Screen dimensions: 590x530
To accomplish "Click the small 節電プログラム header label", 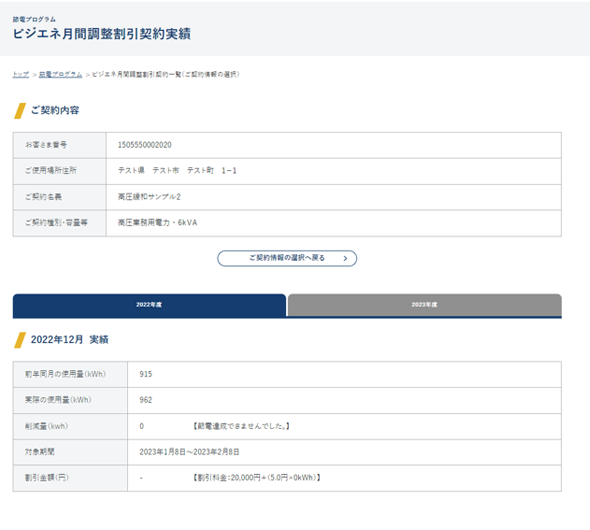I will 34,19.
